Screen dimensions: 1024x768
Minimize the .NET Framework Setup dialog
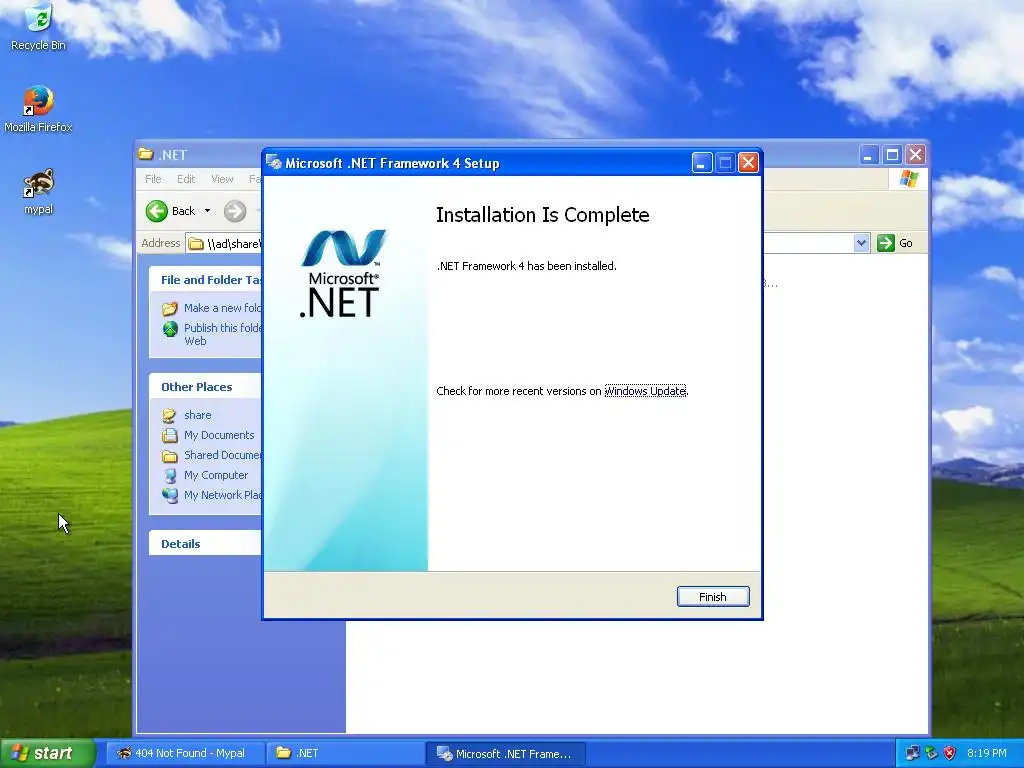point(702,163)
